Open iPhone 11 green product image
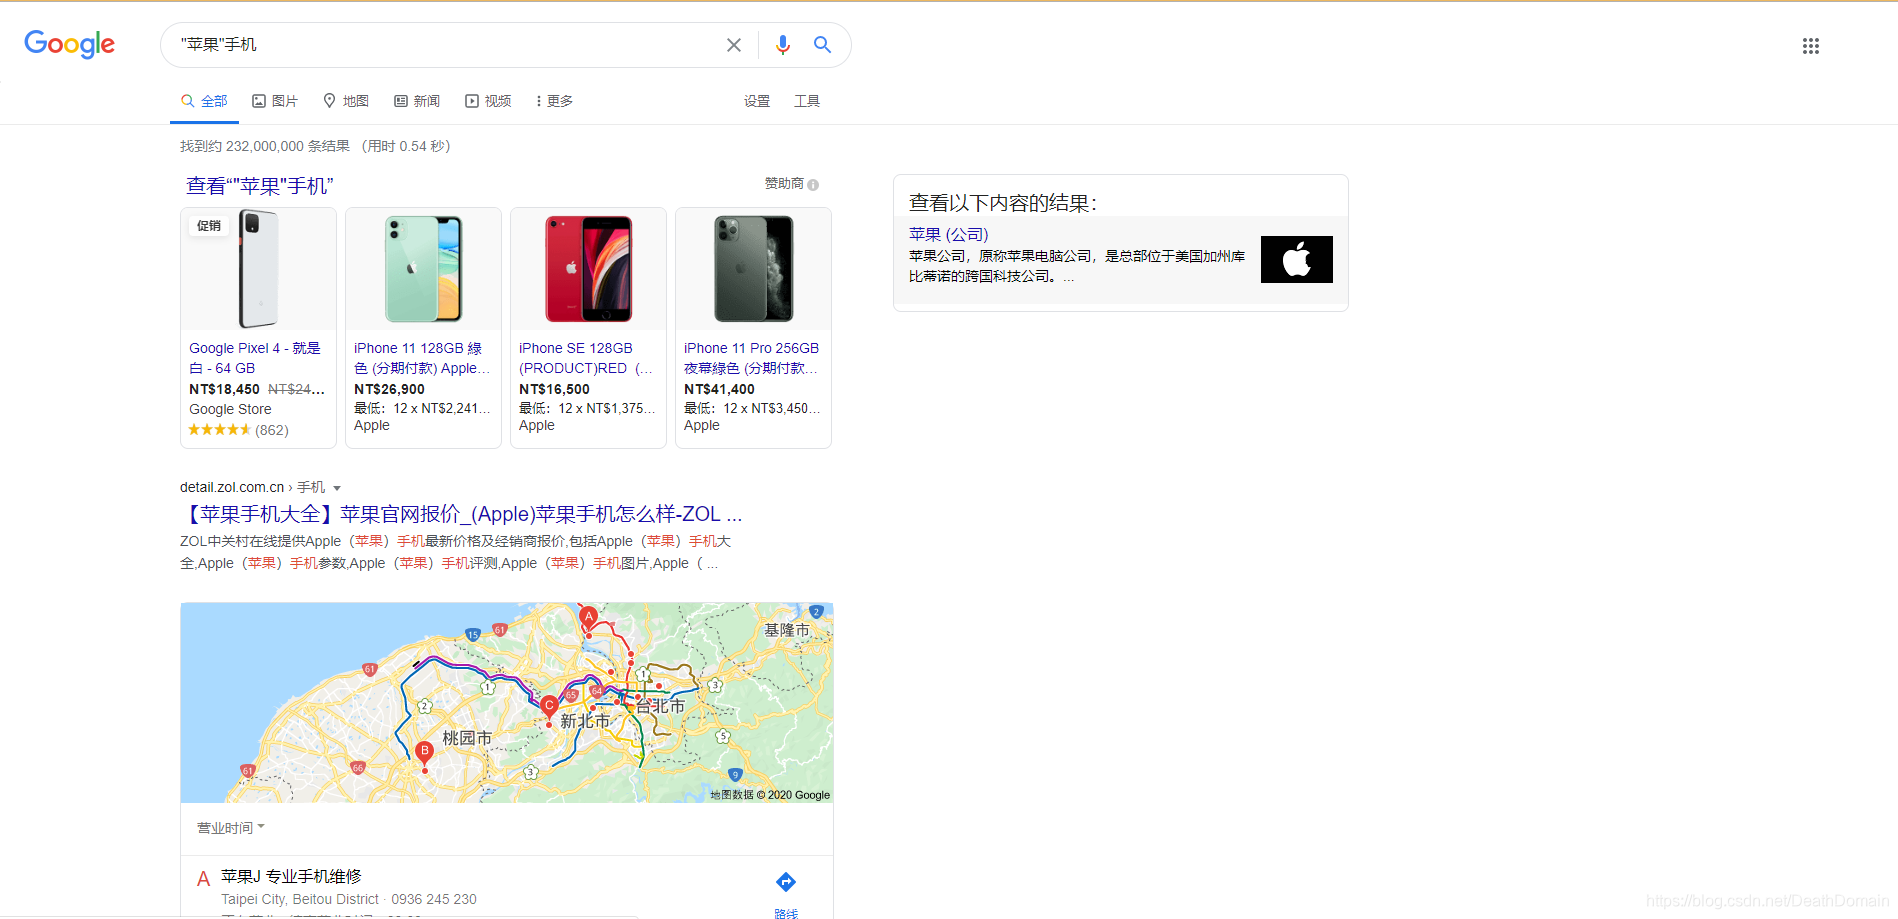1898x919 pixels. [423, 269]
